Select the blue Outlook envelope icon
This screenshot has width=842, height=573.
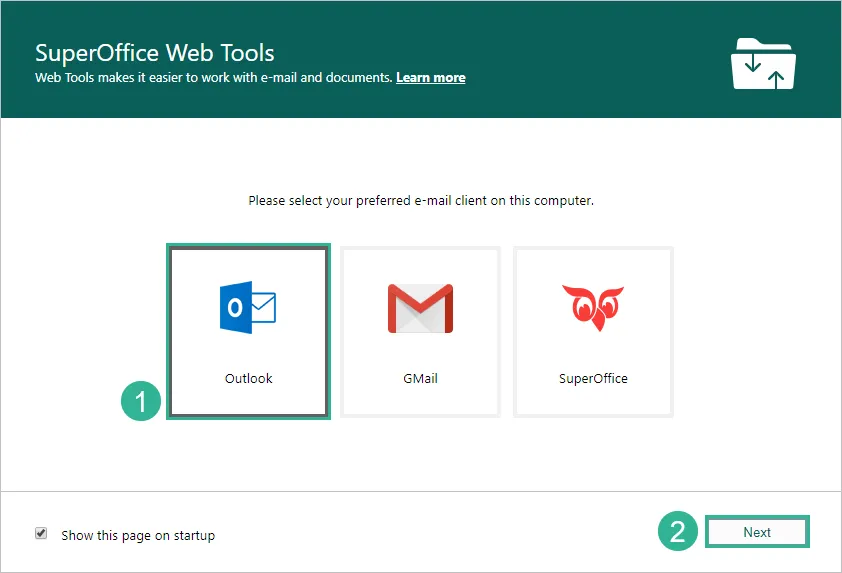pos(248,307)
